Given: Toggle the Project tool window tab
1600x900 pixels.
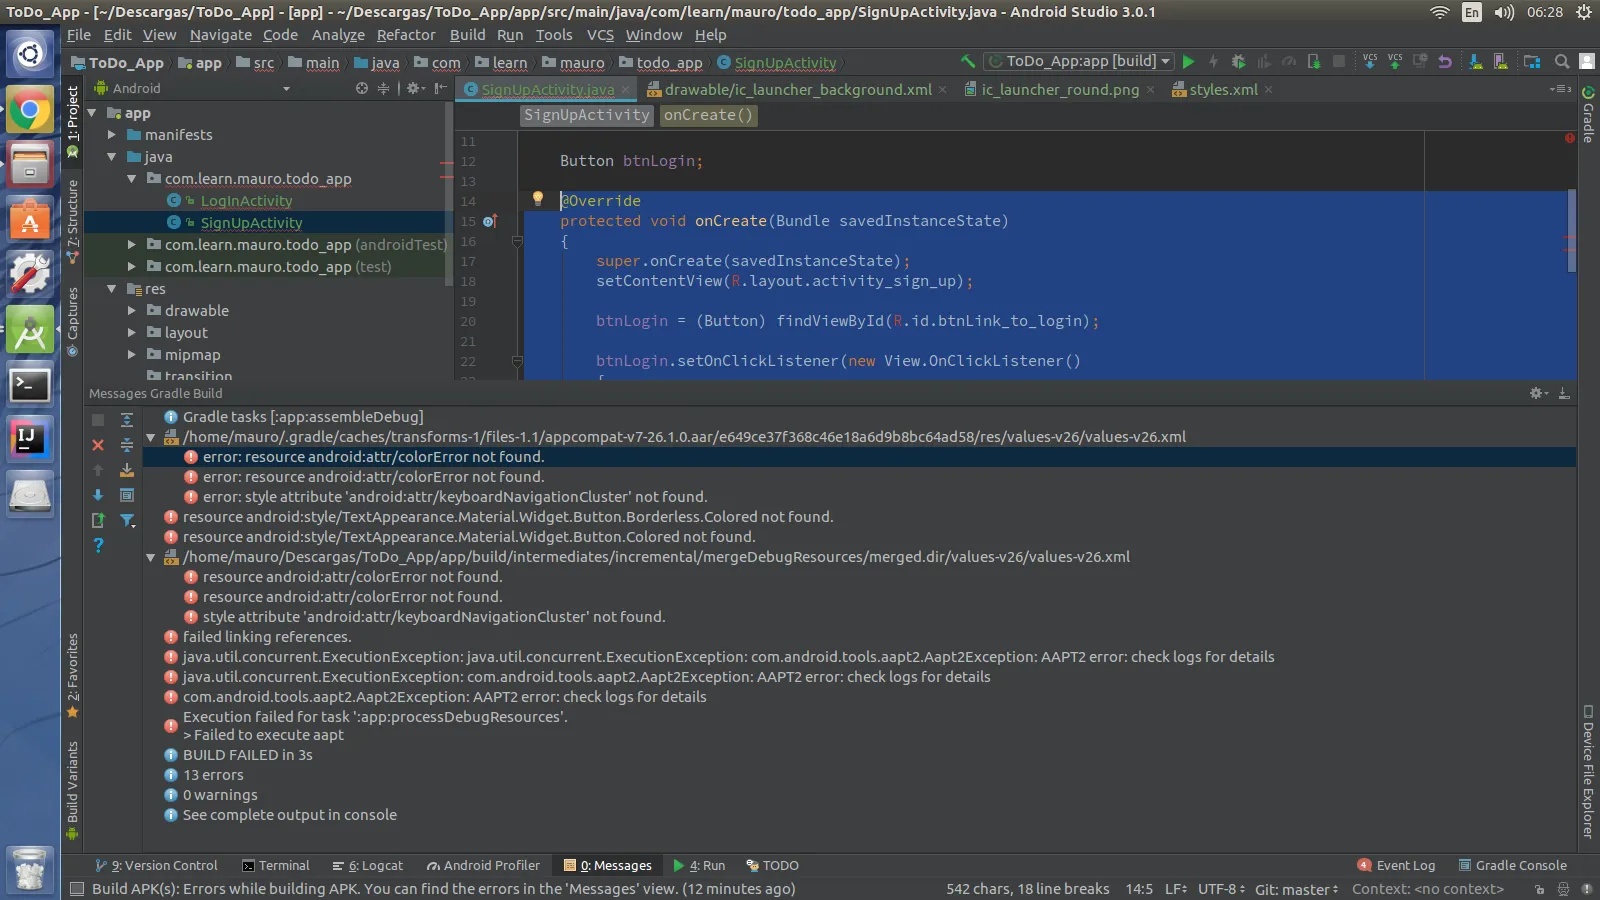Looking at the screenshot, I should pos(72,122).
